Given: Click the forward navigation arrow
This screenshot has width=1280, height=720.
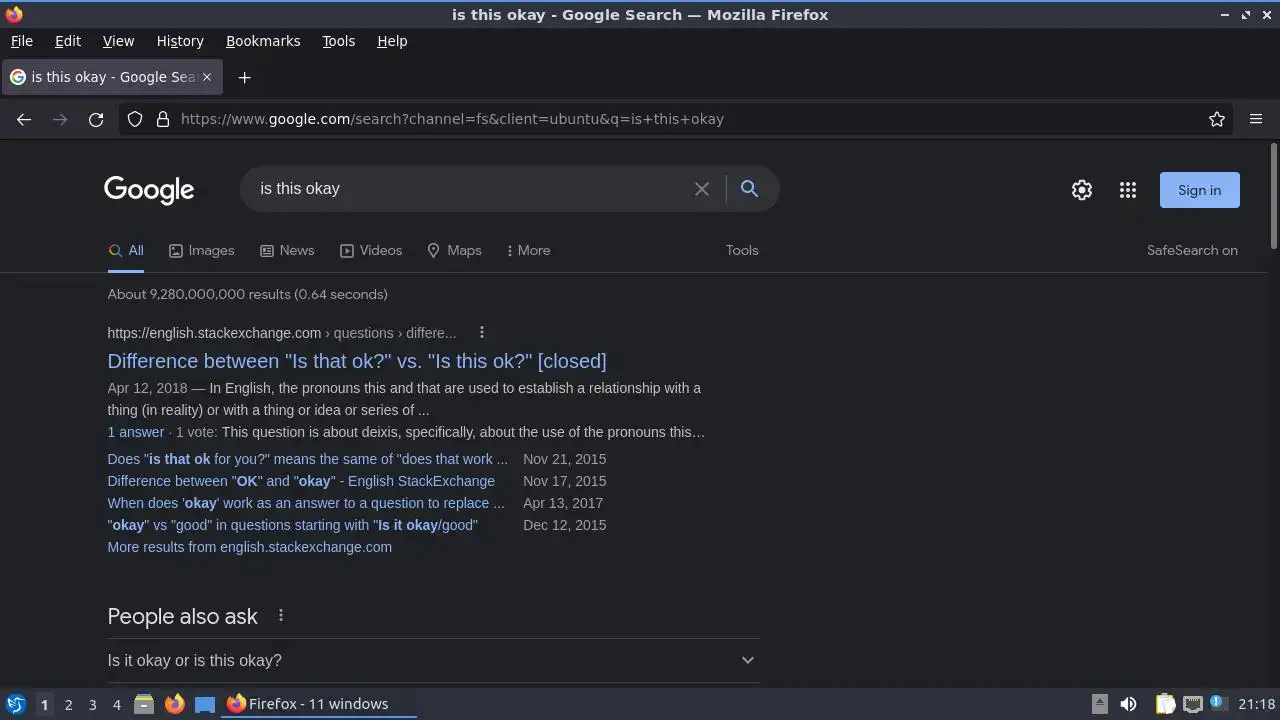Looking at the screenshot, I should pos(60,119).
